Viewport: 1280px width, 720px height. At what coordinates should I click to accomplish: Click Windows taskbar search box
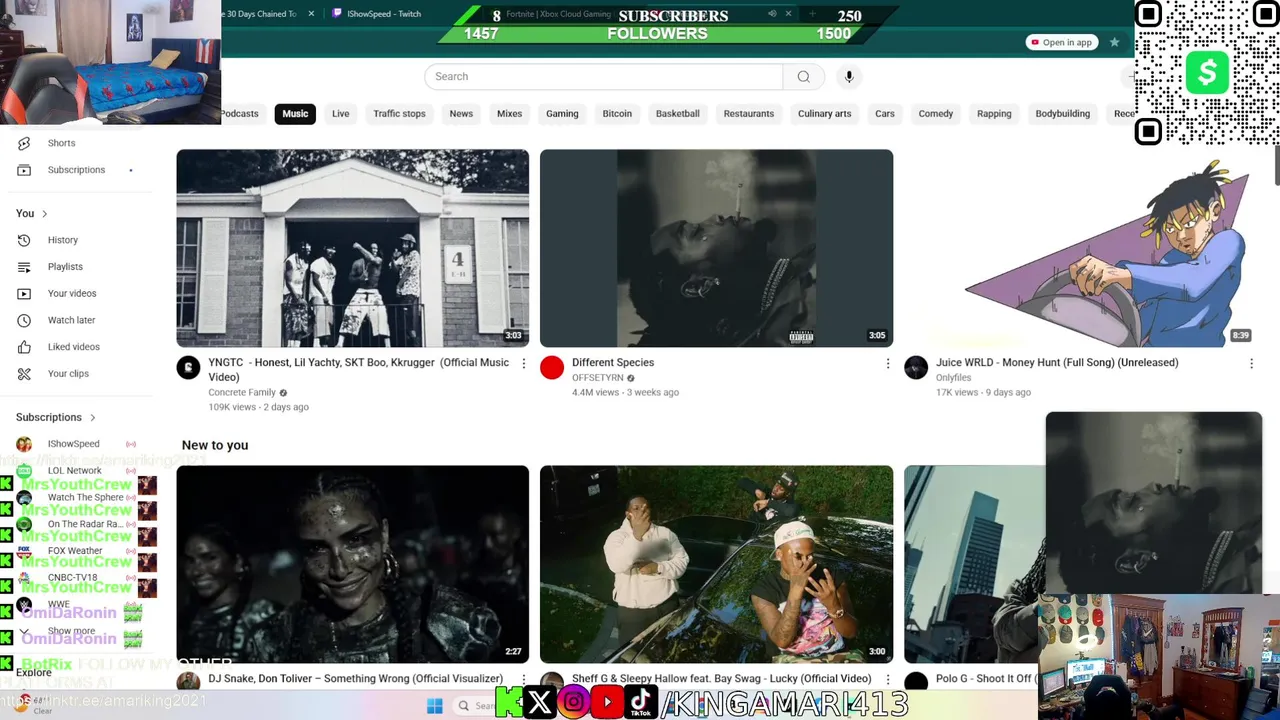(x=478, y=706)
